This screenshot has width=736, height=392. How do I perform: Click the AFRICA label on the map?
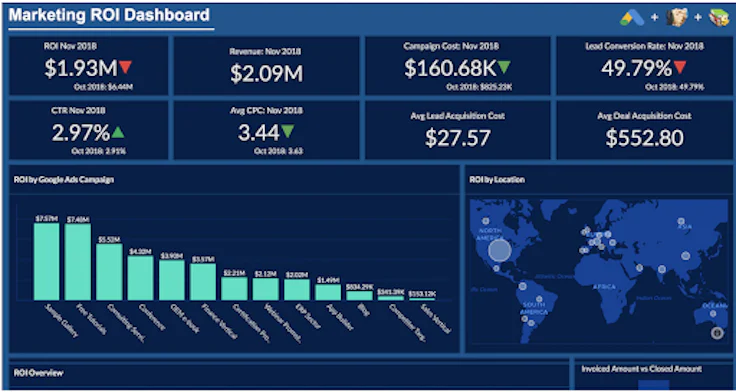[605, 286]
